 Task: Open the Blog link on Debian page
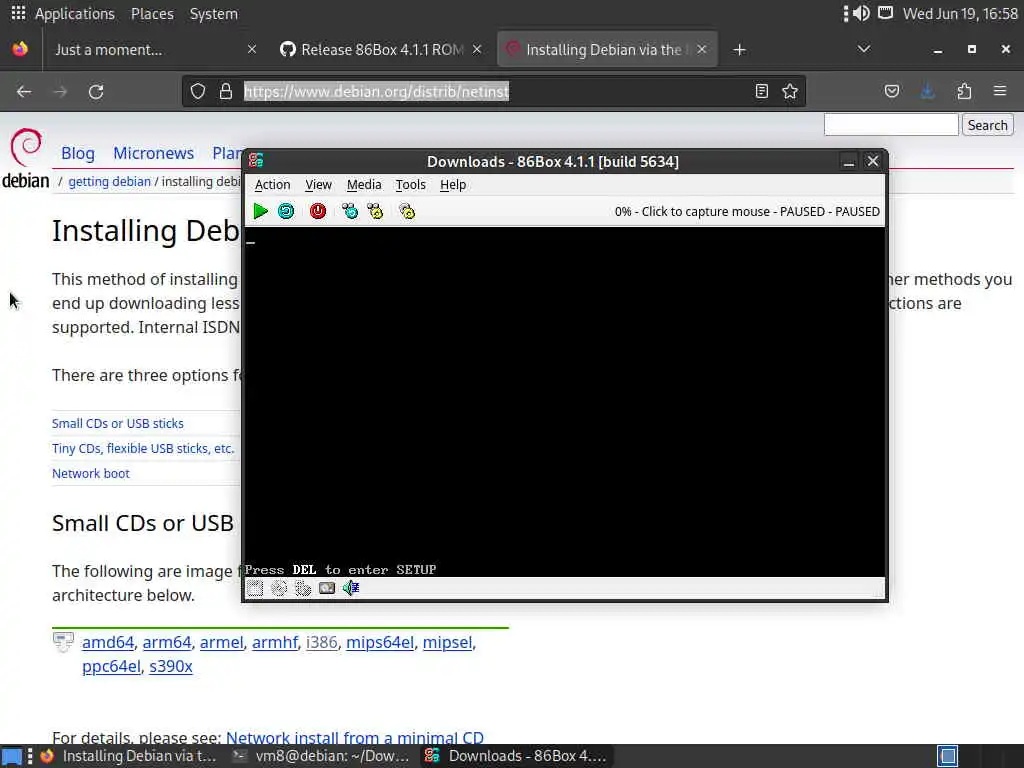tap(78, 153)
